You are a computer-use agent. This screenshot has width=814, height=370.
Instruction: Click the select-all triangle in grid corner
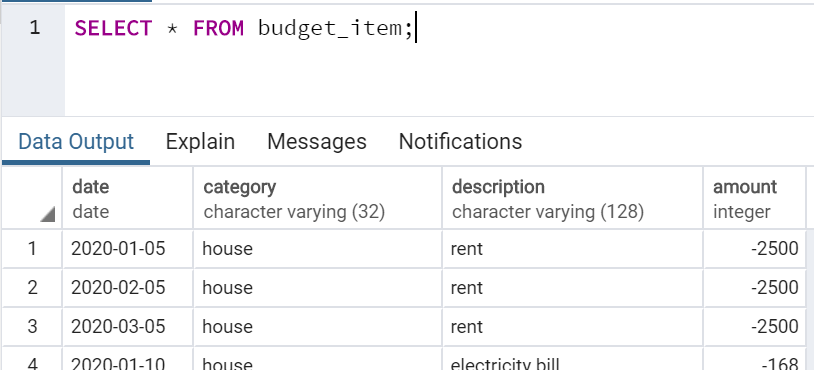[47, 214]
